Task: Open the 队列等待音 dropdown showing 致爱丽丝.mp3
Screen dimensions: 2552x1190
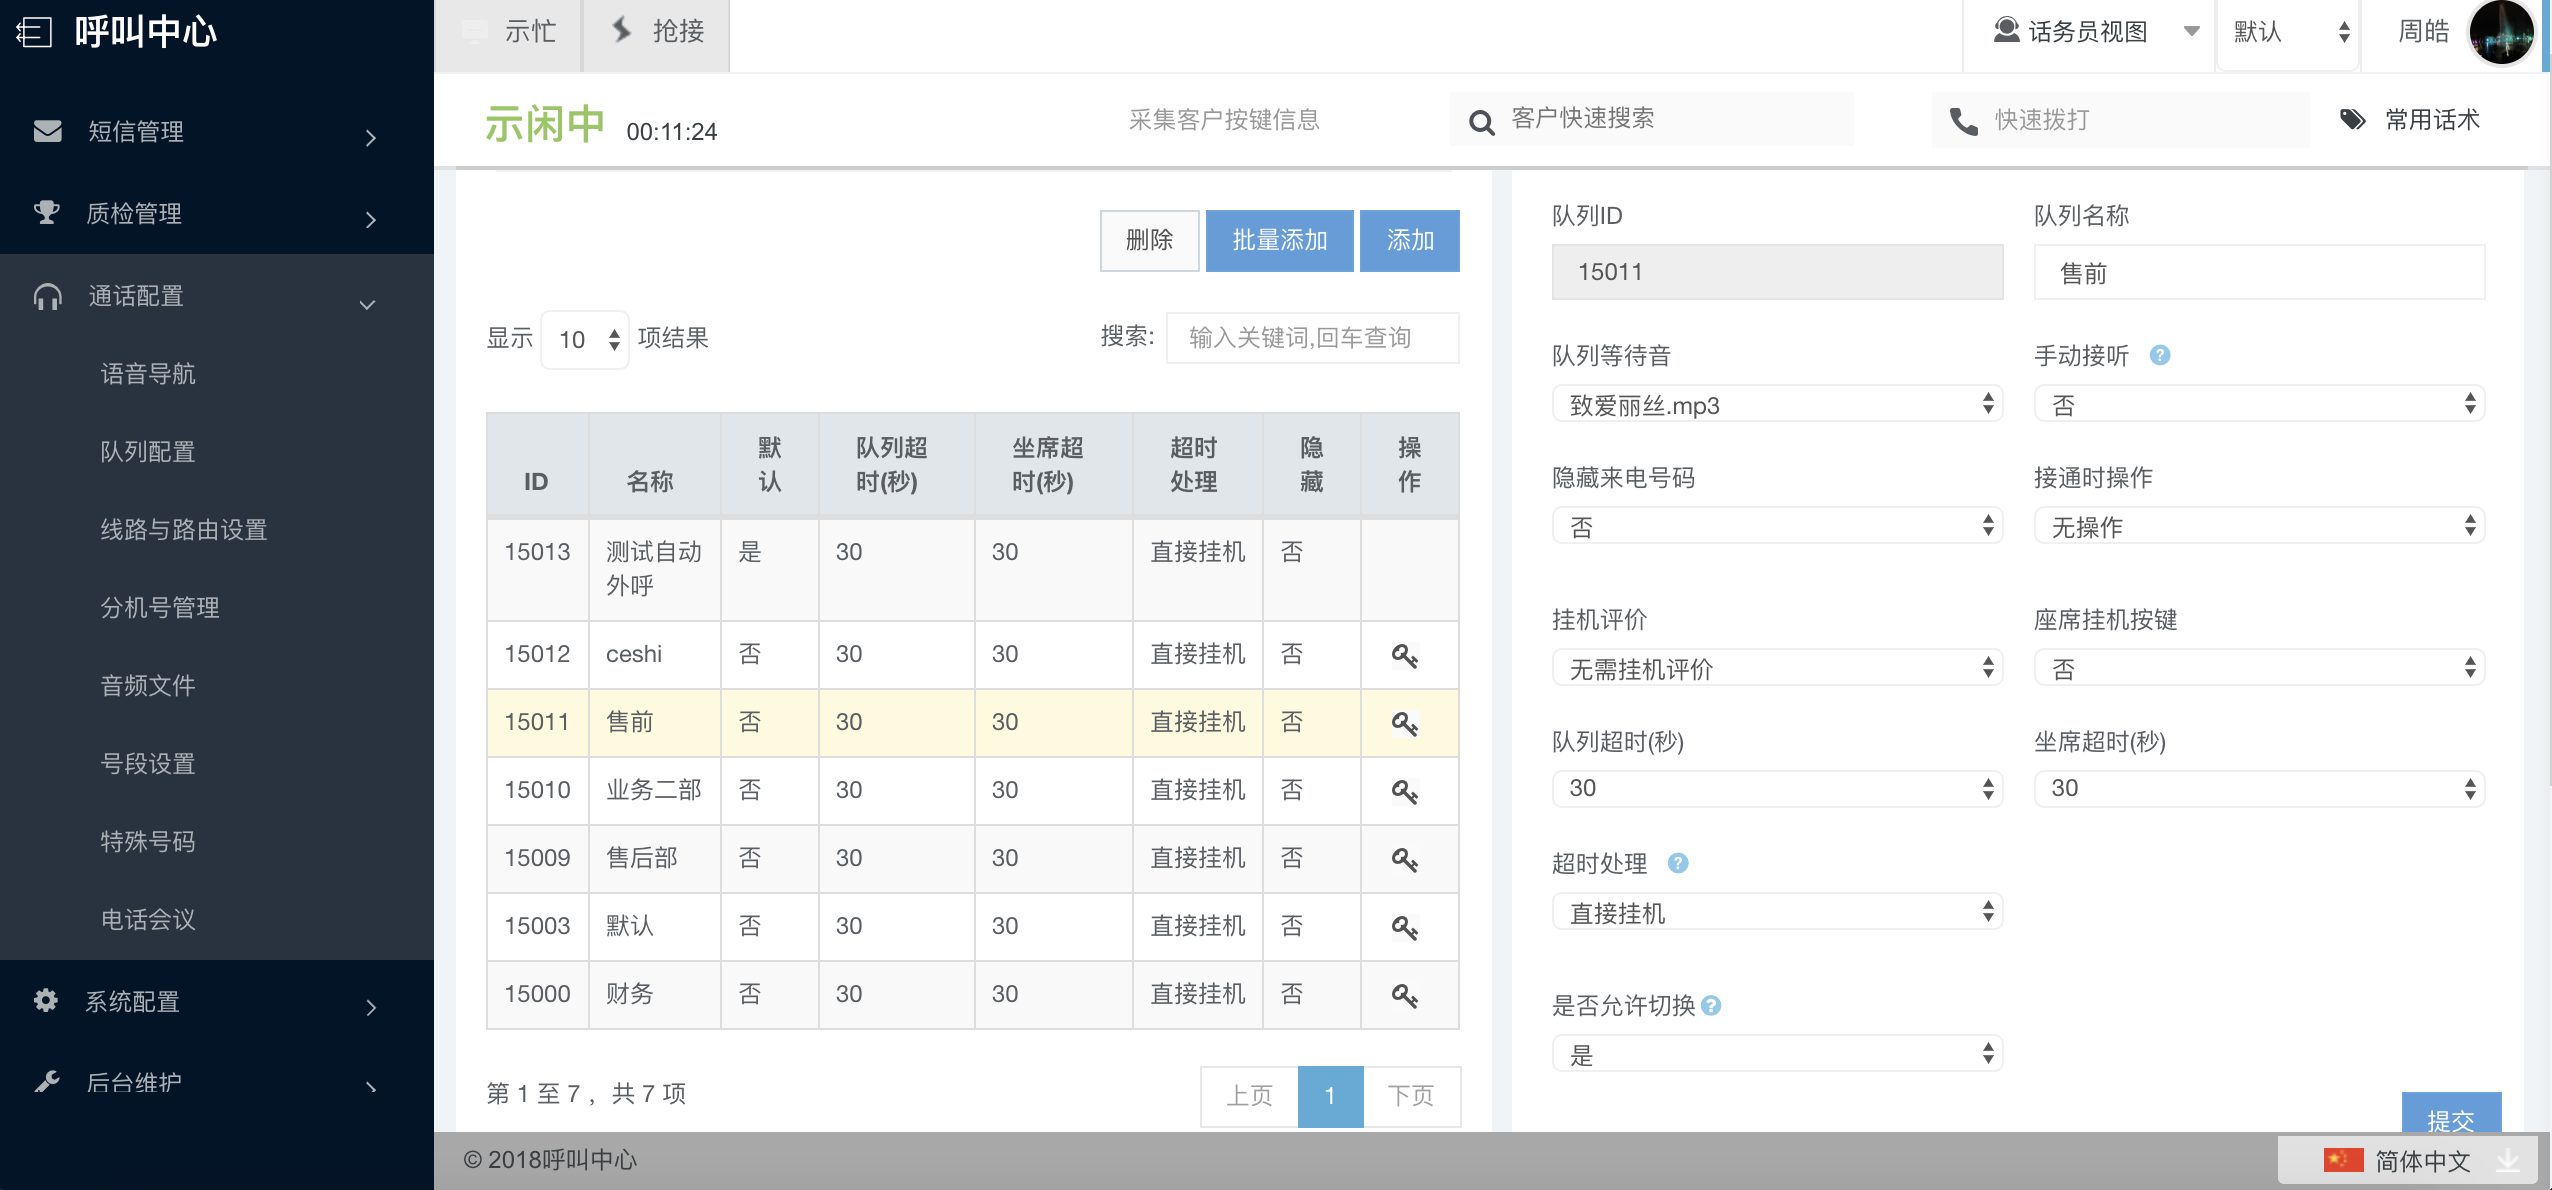Action: (1776, 404)
